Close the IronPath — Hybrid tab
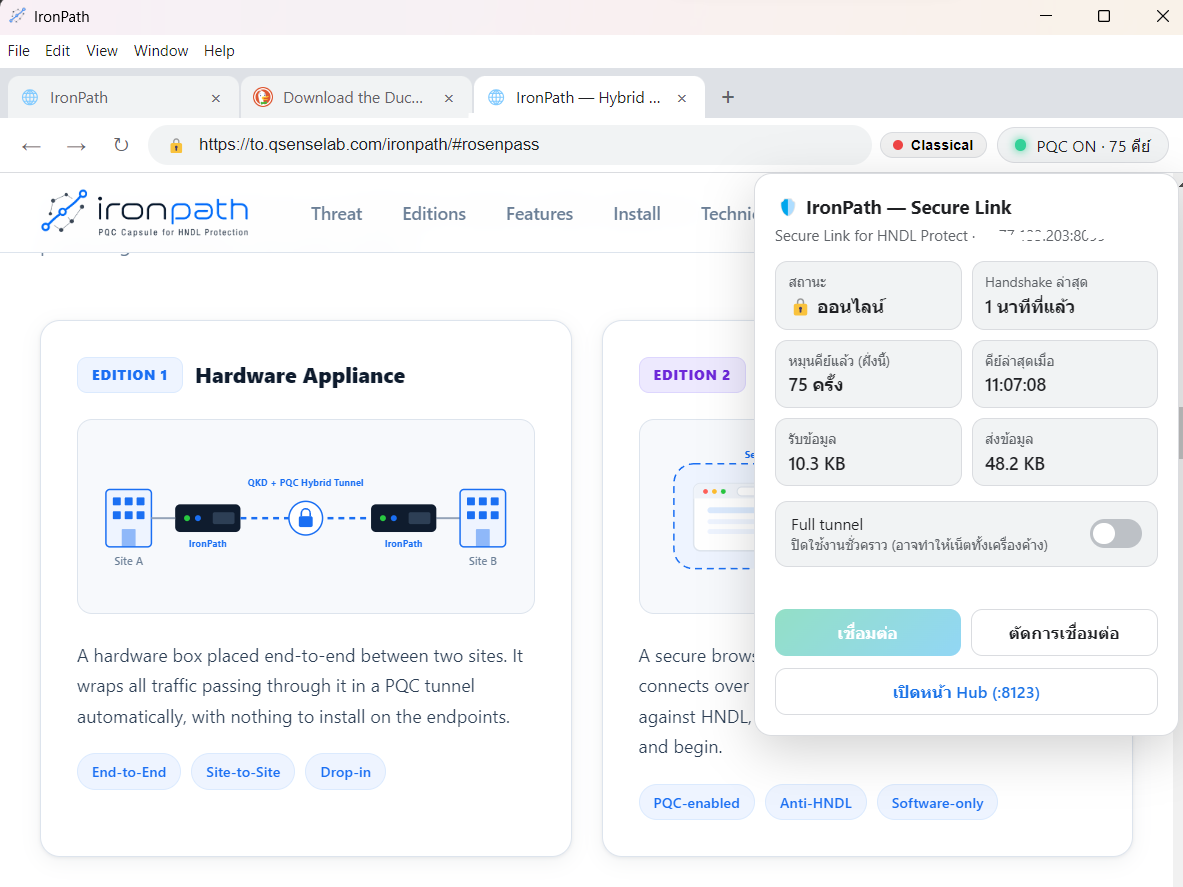 click(x=682, y=98)
